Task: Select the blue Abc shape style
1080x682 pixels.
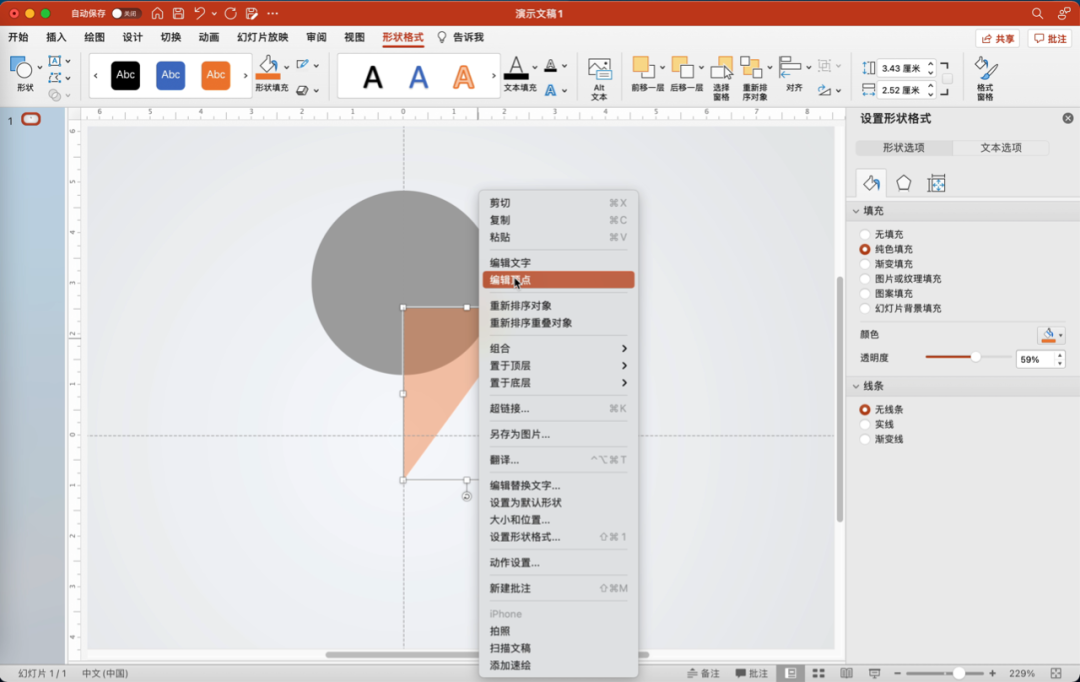Action: [x=170, y=75]
